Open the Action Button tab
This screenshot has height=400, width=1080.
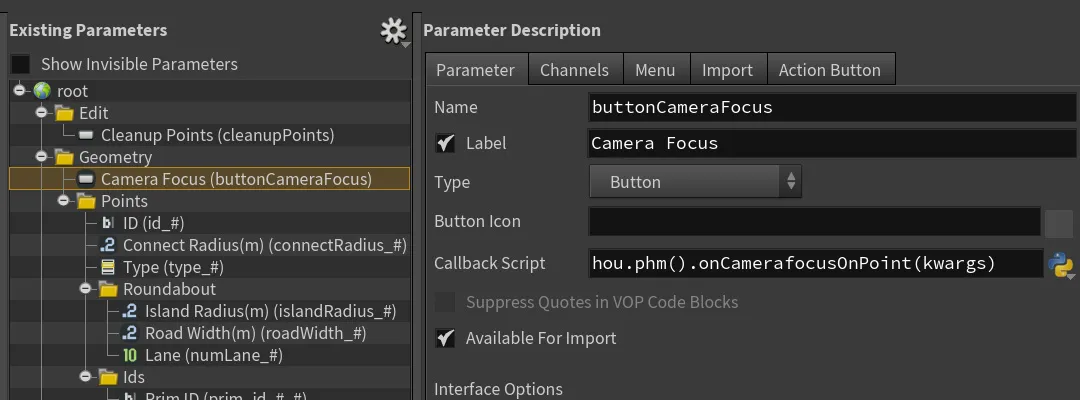830,70
